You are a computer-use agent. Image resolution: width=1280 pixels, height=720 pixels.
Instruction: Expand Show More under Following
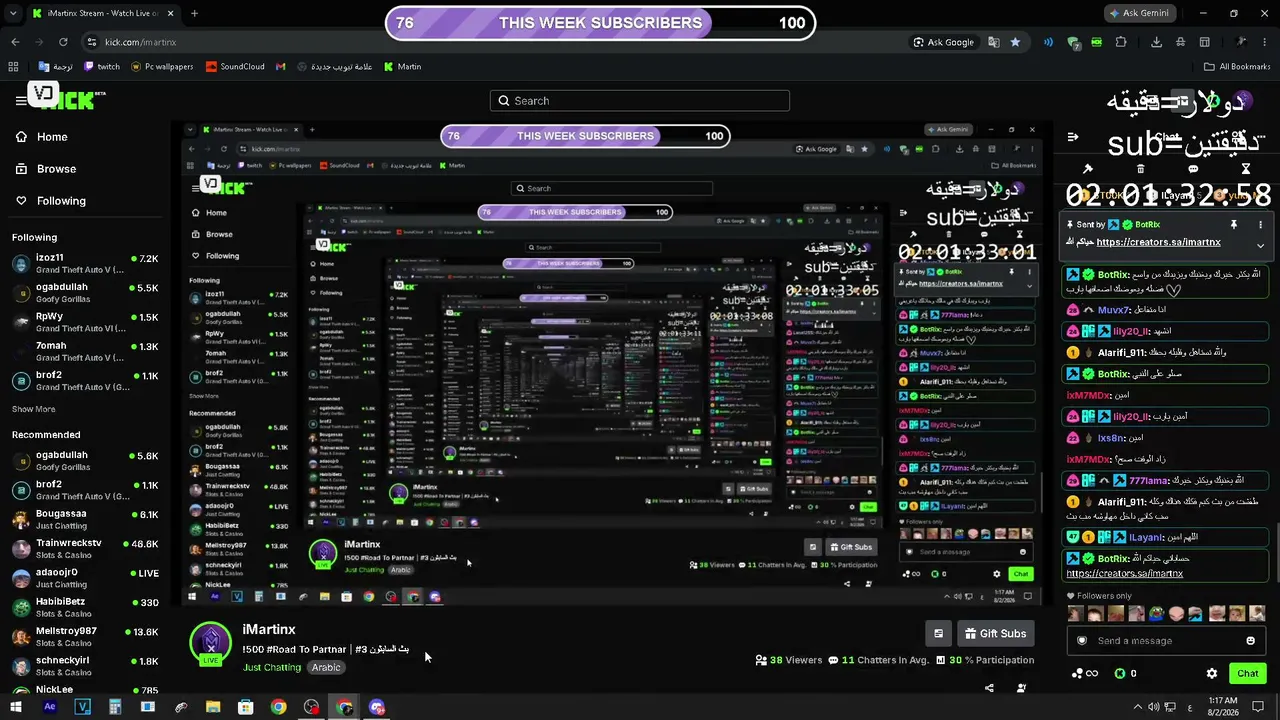coord(34,409)
